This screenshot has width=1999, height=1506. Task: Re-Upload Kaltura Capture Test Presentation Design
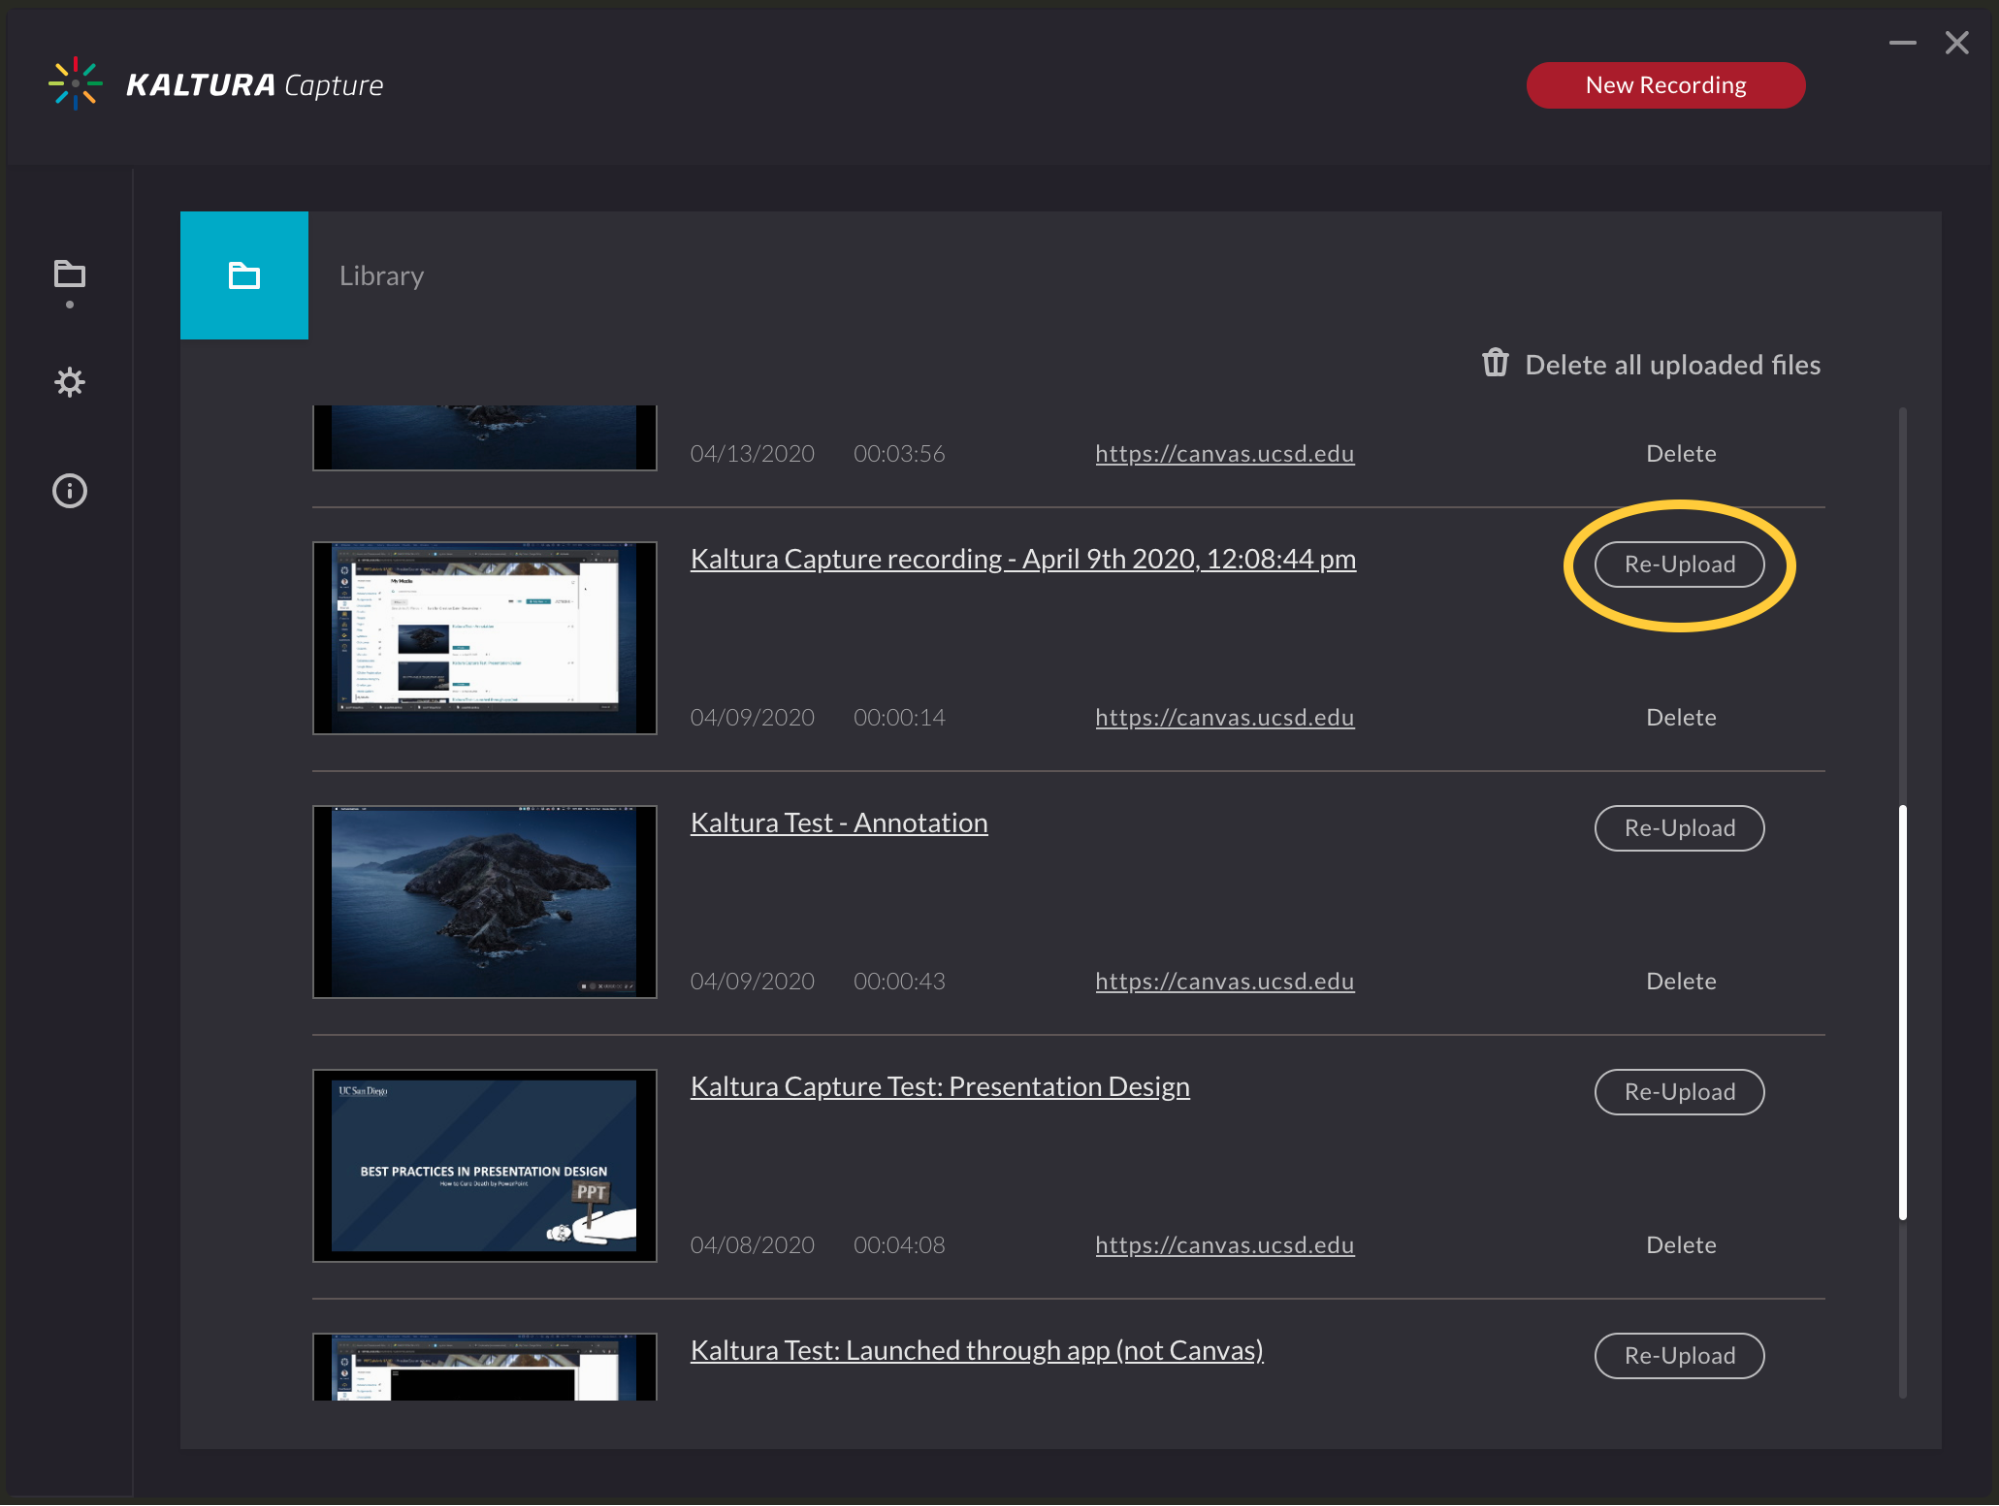point(1680,1090)
